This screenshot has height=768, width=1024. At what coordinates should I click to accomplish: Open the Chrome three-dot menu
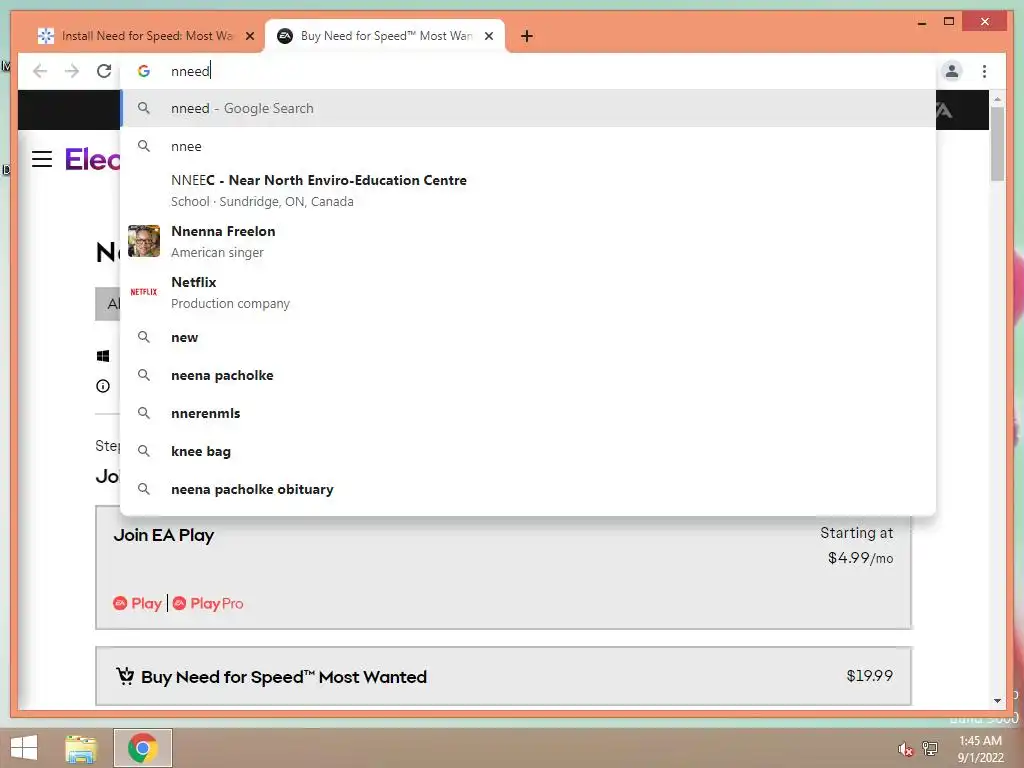point(984,71)
